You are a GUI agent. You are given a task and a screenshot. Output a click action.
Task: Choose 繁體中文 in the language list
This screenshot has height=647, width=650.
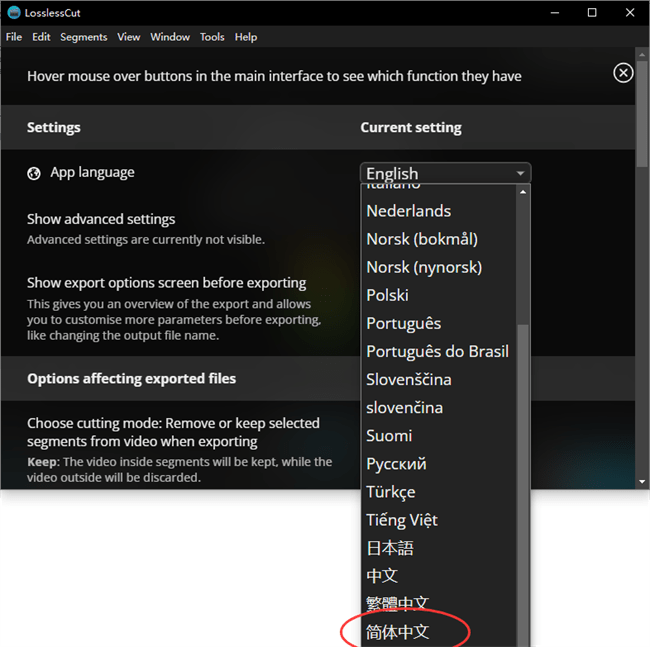(397, 604)
